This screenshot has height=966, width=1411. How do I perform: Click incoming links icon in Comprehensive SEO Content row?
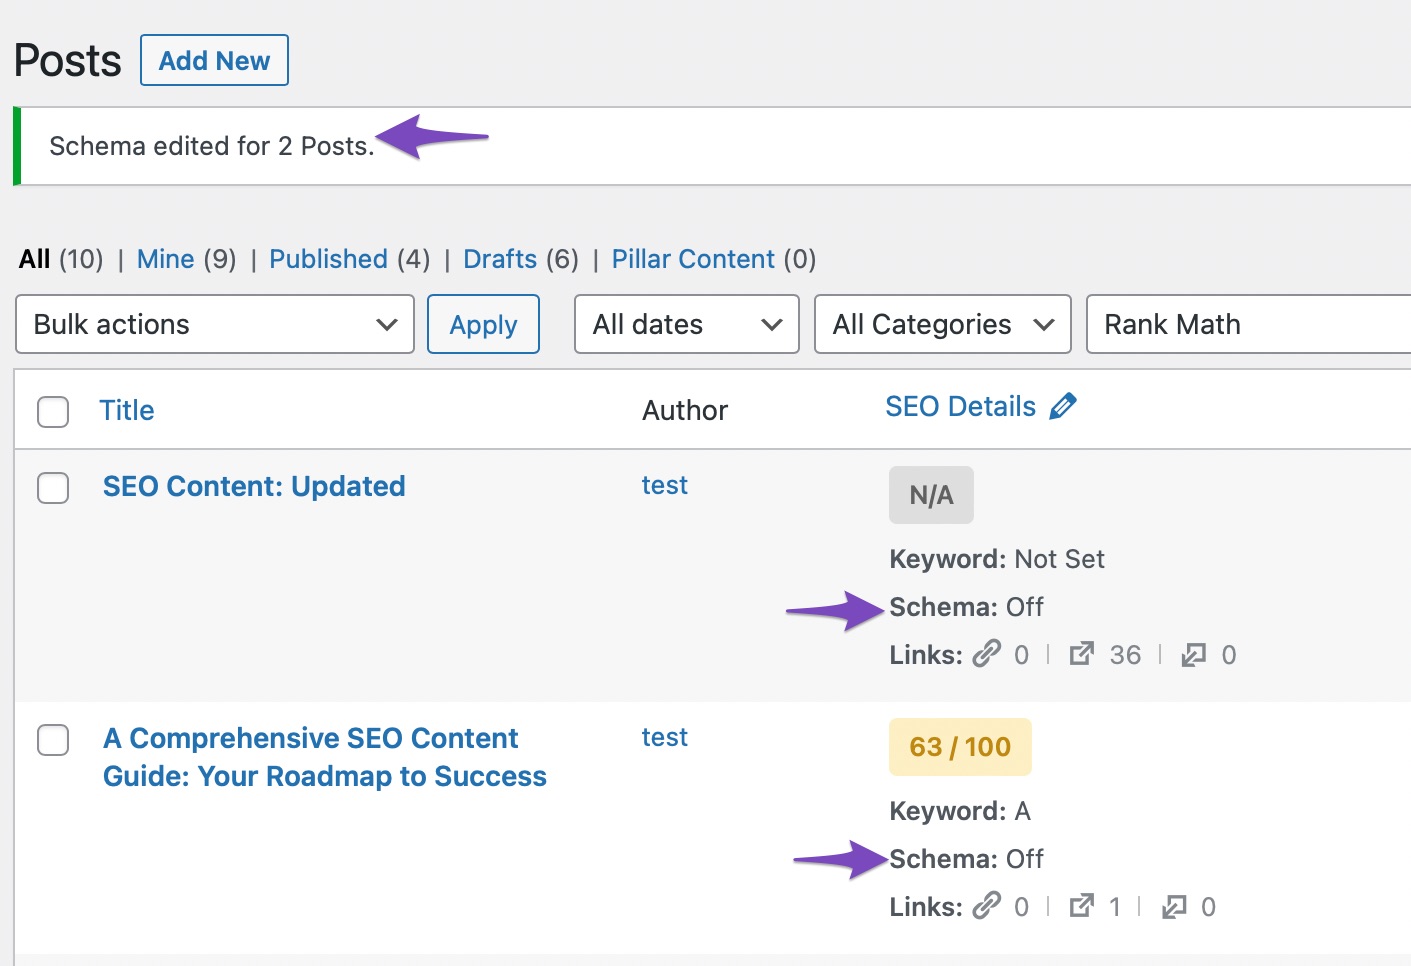[1173, 907]
